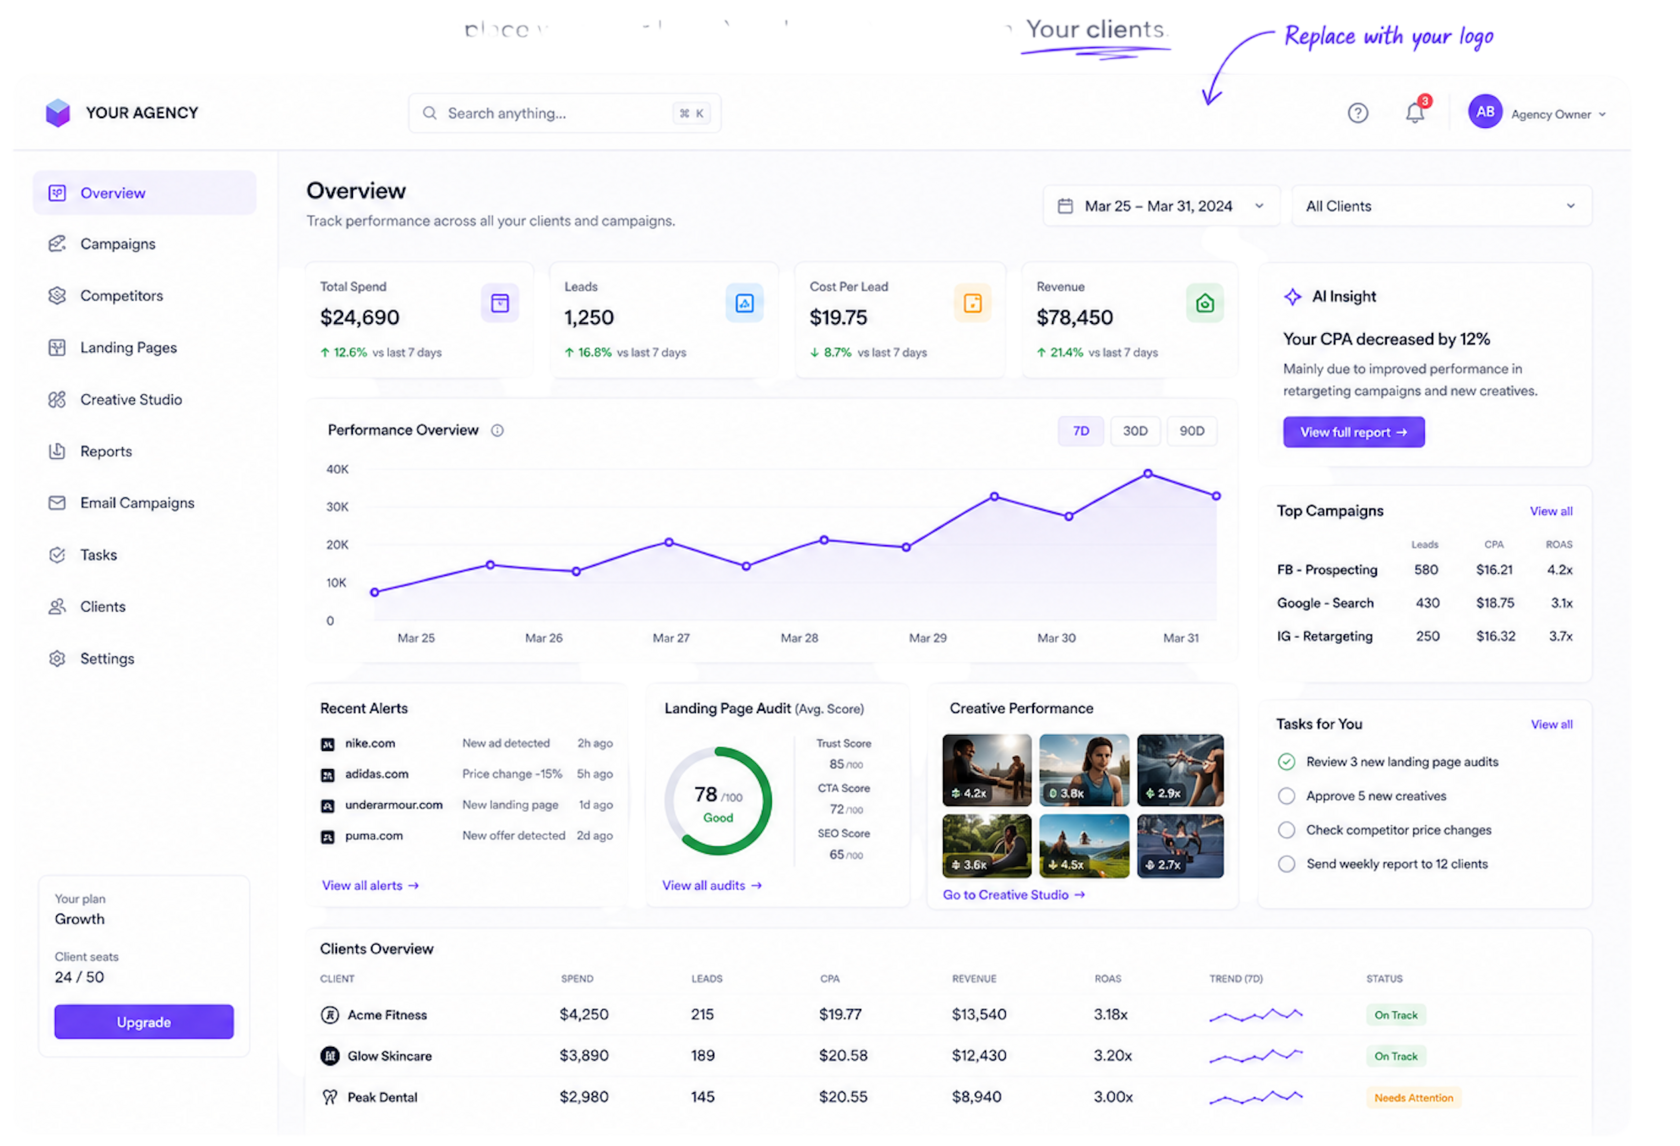This screenshot has width=1680, height=1146.
Task: Click the Total Spend card icon
Action: pos(500,303)
